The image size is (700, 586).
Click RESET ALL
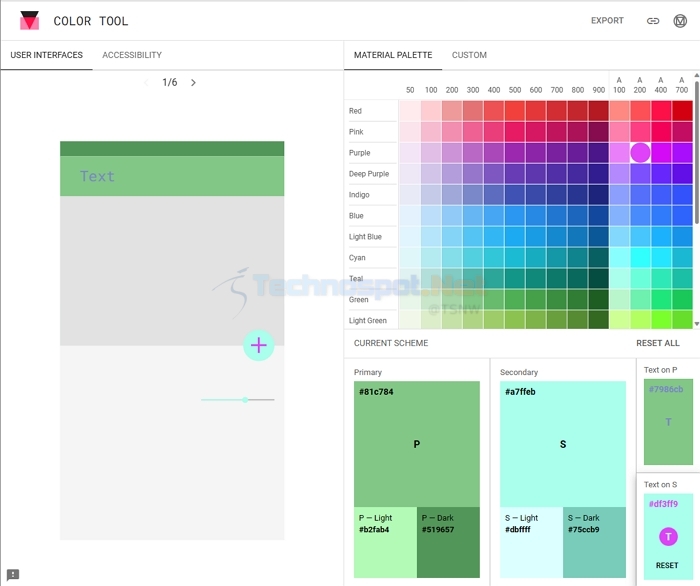[658, 343]
